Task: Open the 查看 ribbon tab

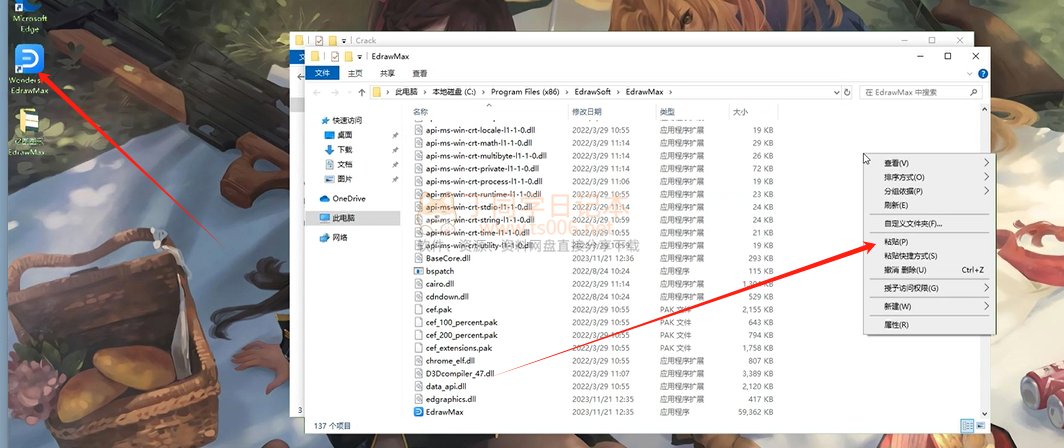Action: click(420, 73)
